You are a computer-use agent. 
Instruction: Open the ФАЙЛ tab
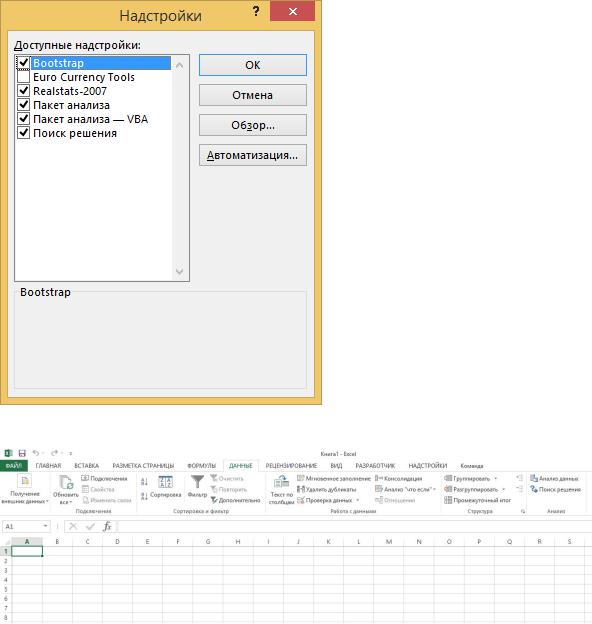[14, 465]
